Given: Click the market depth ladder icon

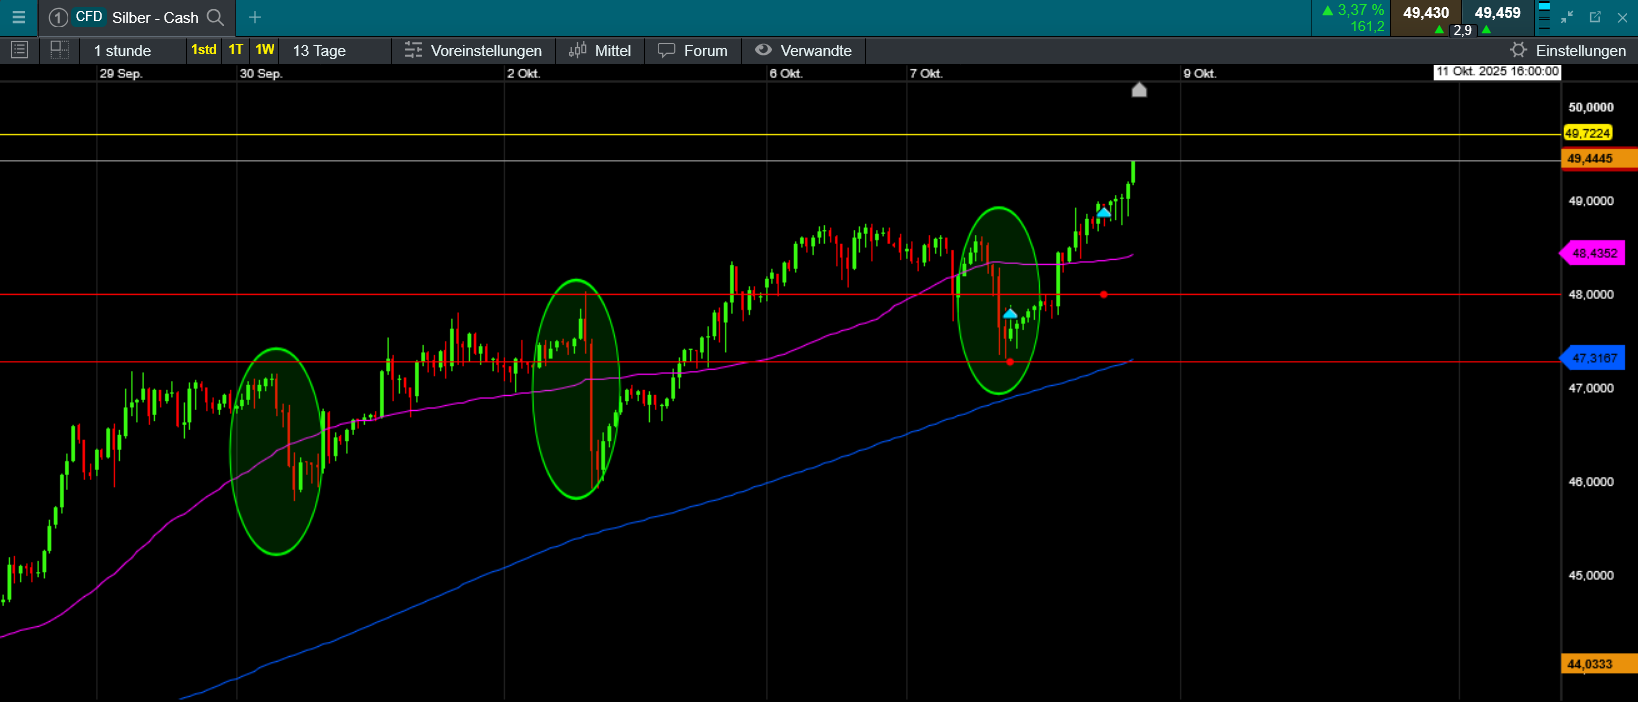Looking at the screenshot, I should click(1543, 17).
